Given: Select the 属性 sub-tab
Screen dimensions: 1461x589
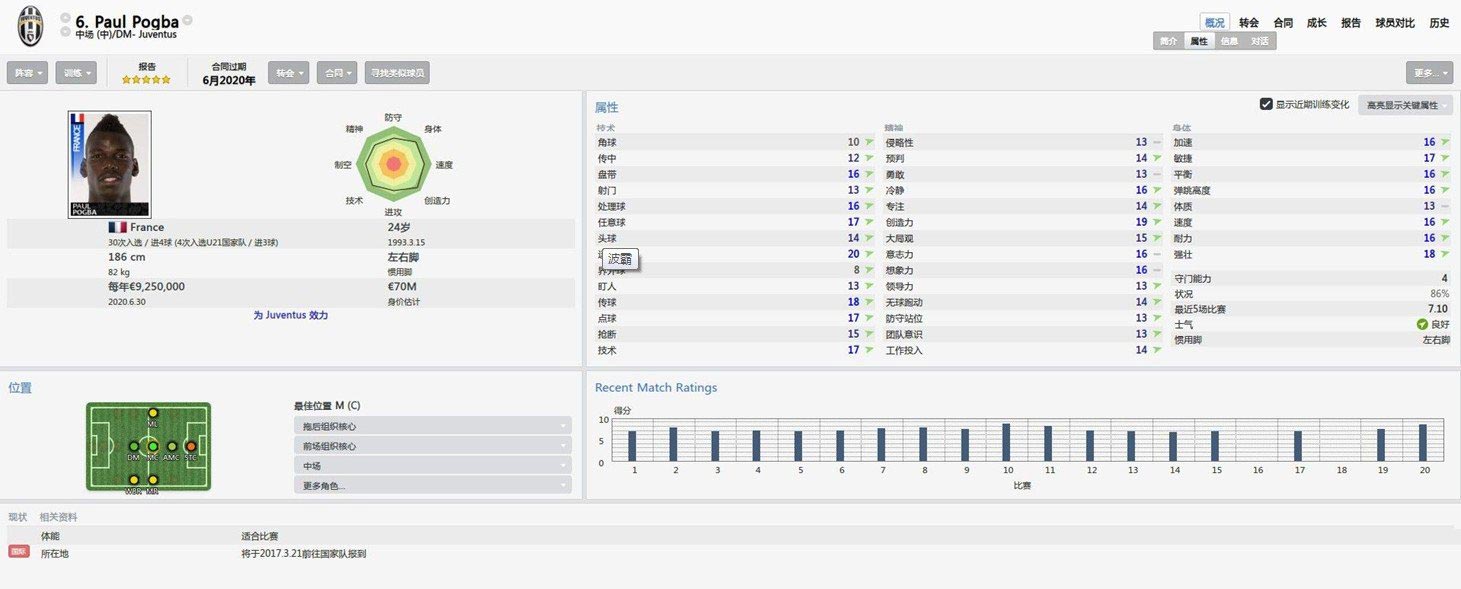Looking at the screenshot, I should click(1199, 41).
